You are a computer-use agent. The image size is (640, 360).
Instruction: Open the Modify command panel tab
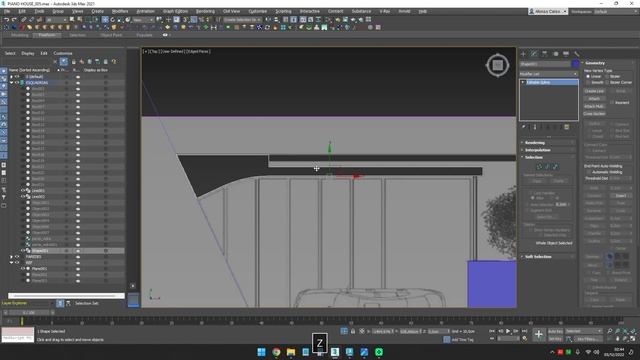pyautogui.click(x=534, y=53)
